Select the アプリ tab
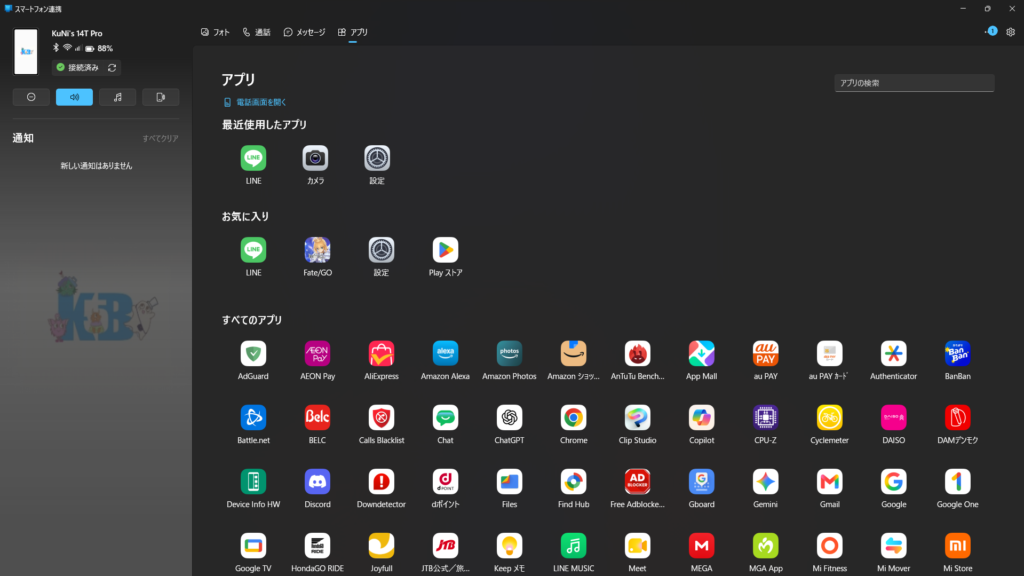Screen dimensions: 1024x576 coord(353,32)
